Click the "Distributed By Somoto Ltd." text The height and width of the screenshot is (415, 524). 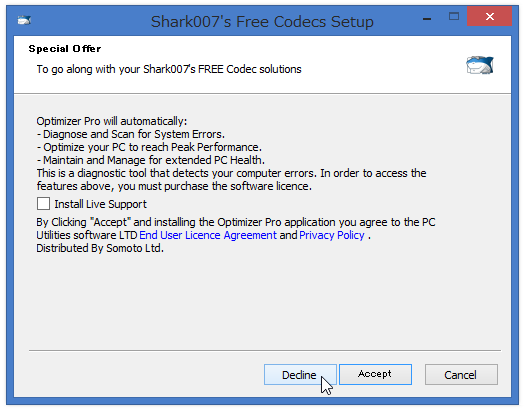100,248
